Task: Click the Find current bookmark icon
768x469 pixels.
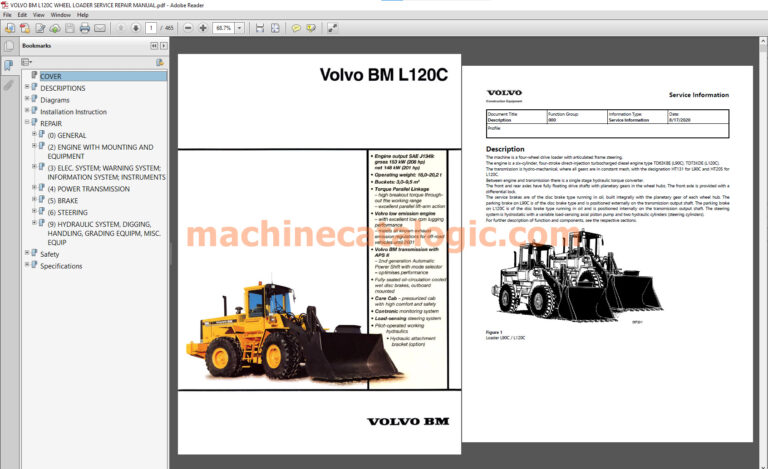Action: click(160, 62)
